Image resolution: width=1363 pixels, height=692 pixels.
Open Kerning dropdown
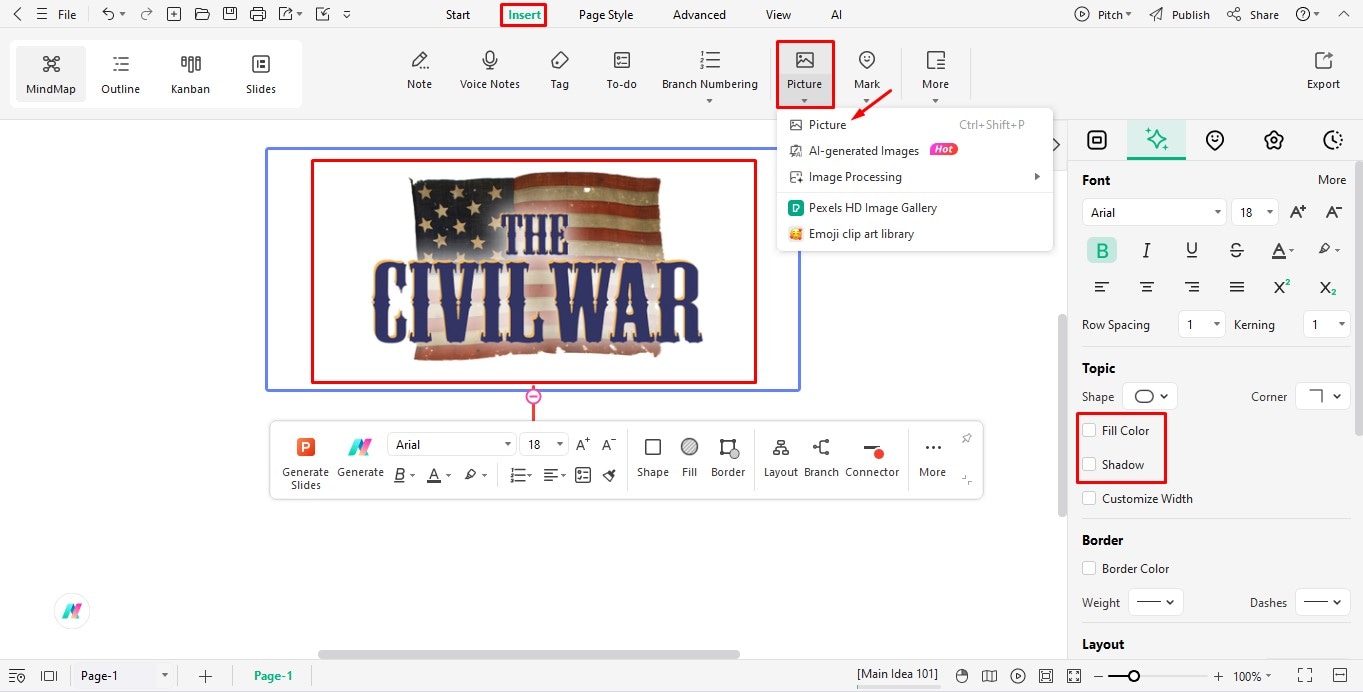[1327, 324]
